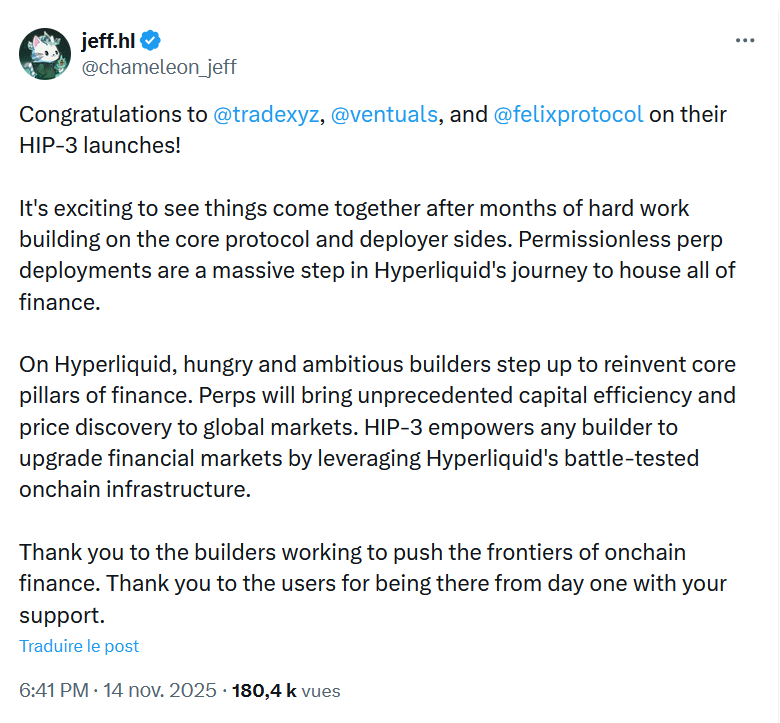The image size is (780, 723).
Task: Click the blue verified checkmark badge
Action: tap(150, 40)
